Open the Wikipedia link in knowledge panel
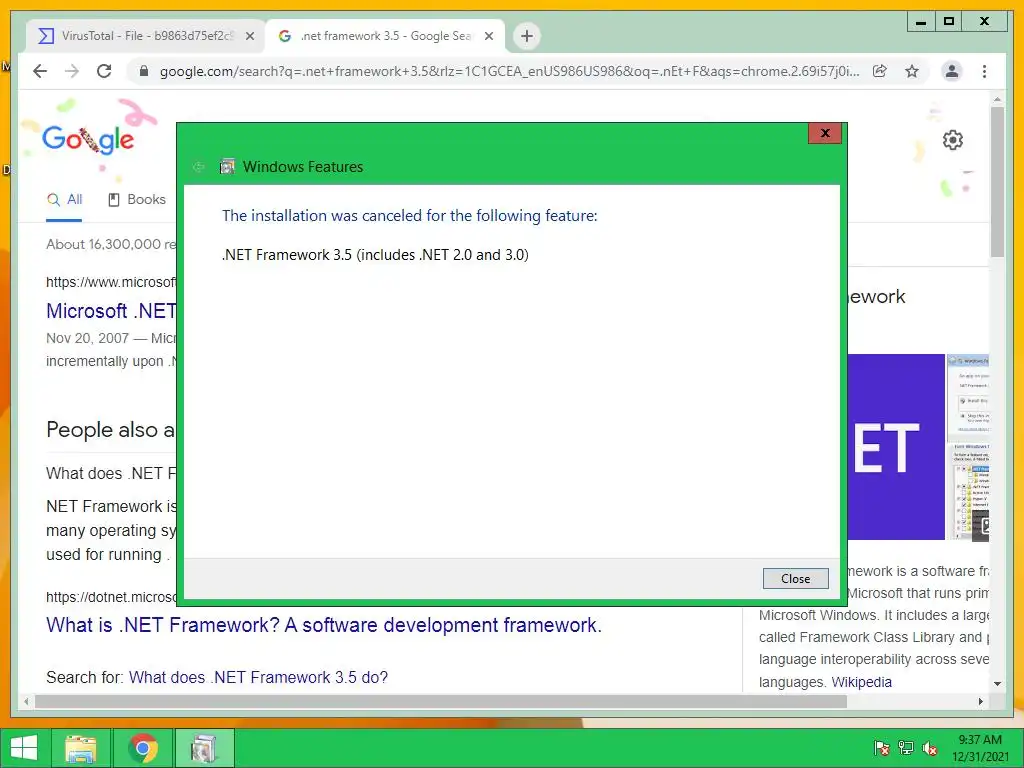The height and width of the screenshot is (768, 1024). [x=861, y=682]
